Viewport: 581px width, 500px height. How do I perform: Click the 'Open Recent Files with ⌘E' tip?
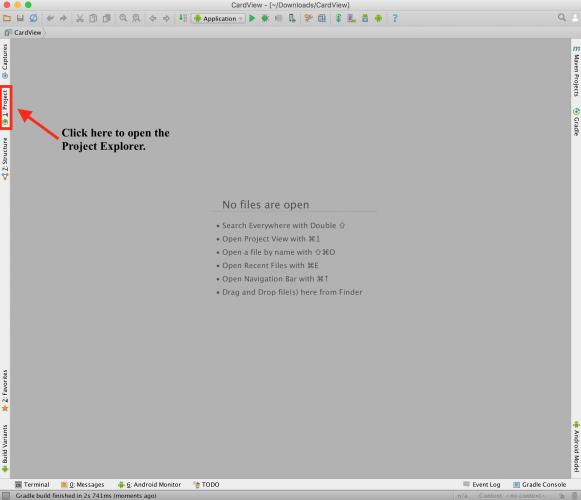point(270,265)
